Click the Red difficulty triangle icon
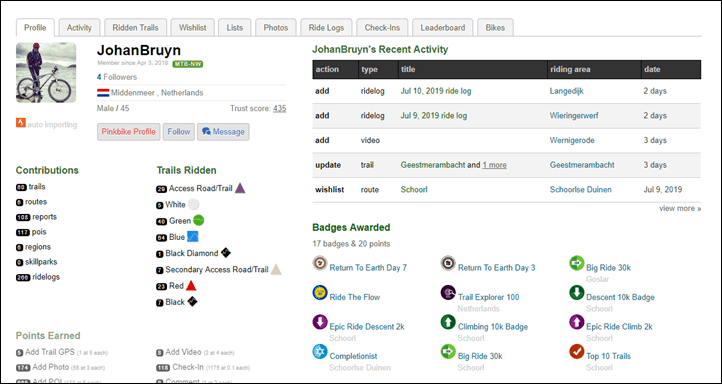The image size is (722, 384). point(191,285)
